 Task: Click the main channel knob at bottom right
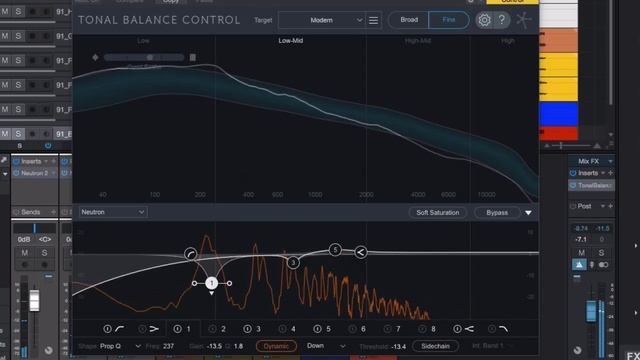(577, 350)
